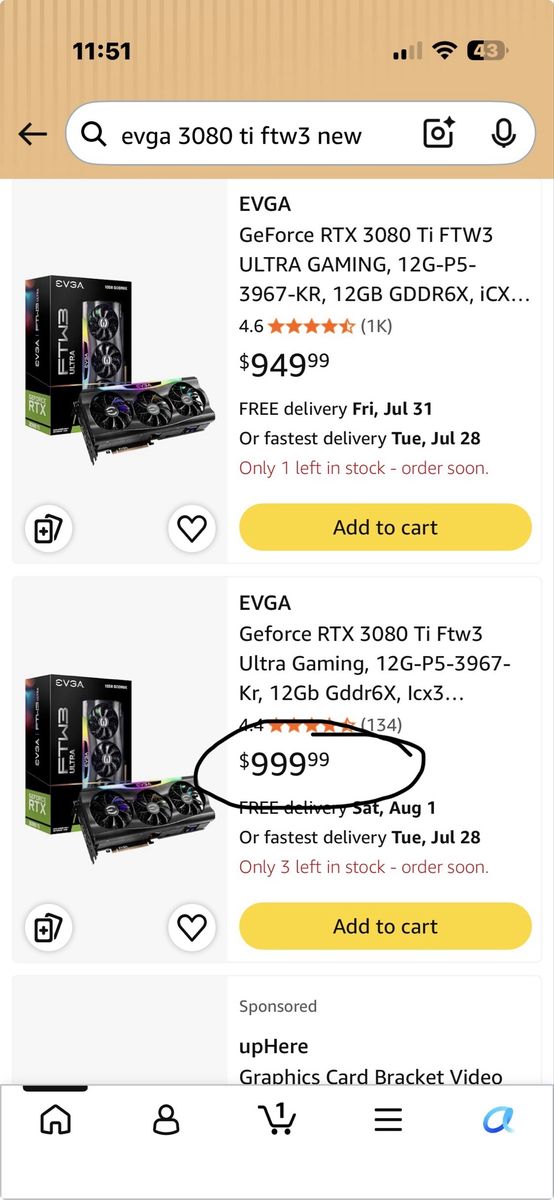Add the $999.99 card to cart

point(385,926)
